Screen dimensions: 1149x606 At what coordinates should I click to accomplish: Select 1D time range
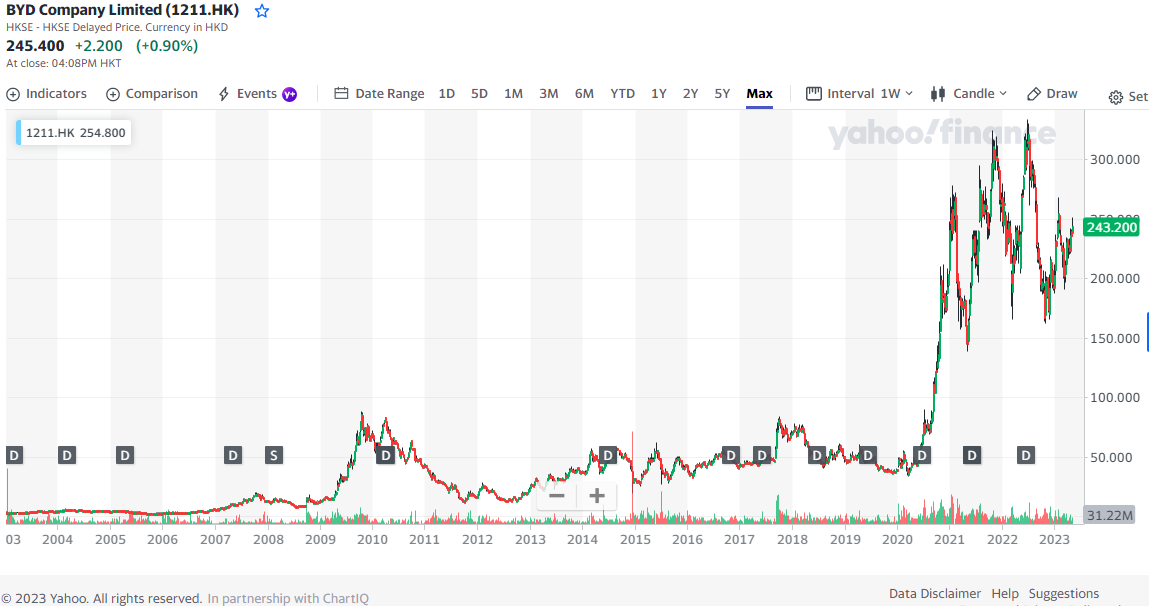(x=446, y=94)
